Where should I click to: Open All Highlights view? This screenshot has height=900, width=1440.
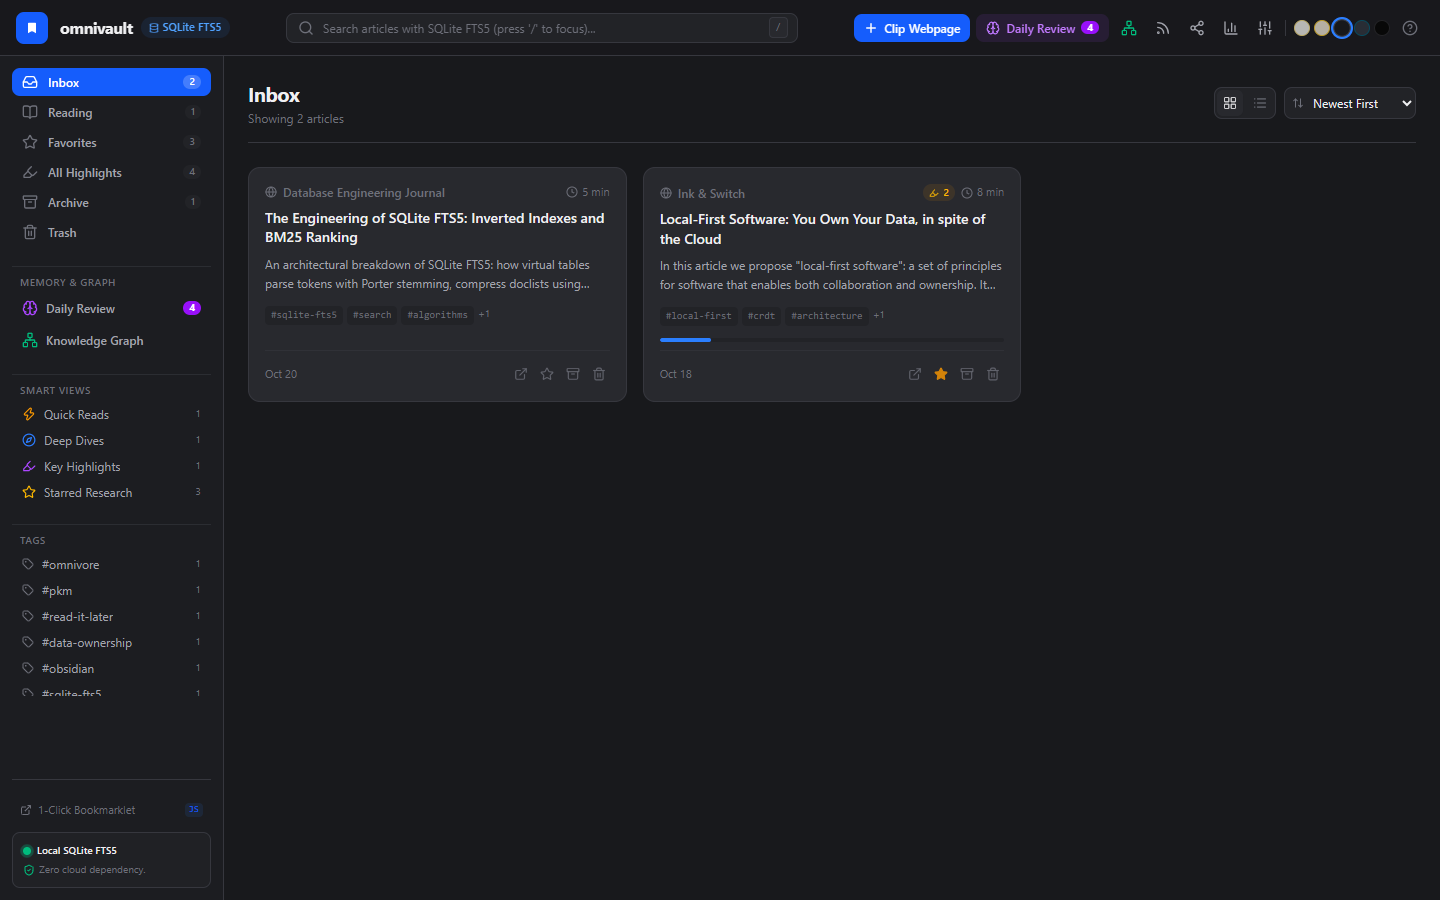(111, 172)
